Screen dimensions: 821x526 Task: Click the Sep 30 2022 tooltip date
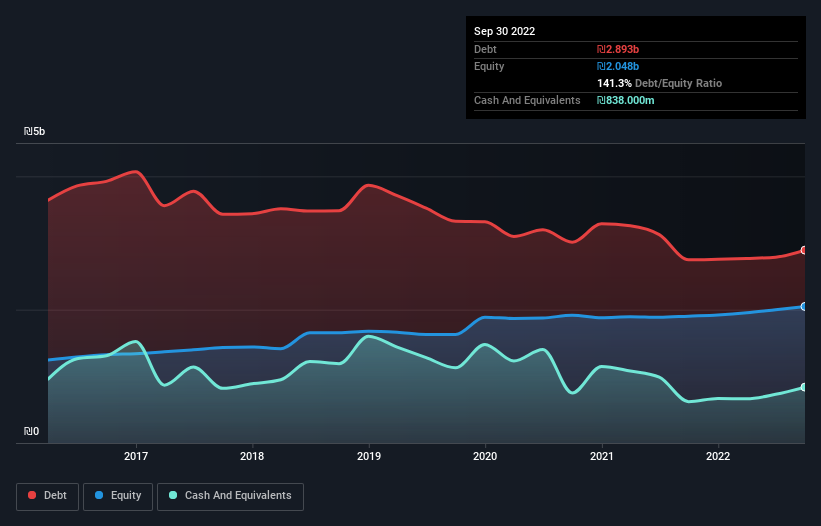[504, 31]
